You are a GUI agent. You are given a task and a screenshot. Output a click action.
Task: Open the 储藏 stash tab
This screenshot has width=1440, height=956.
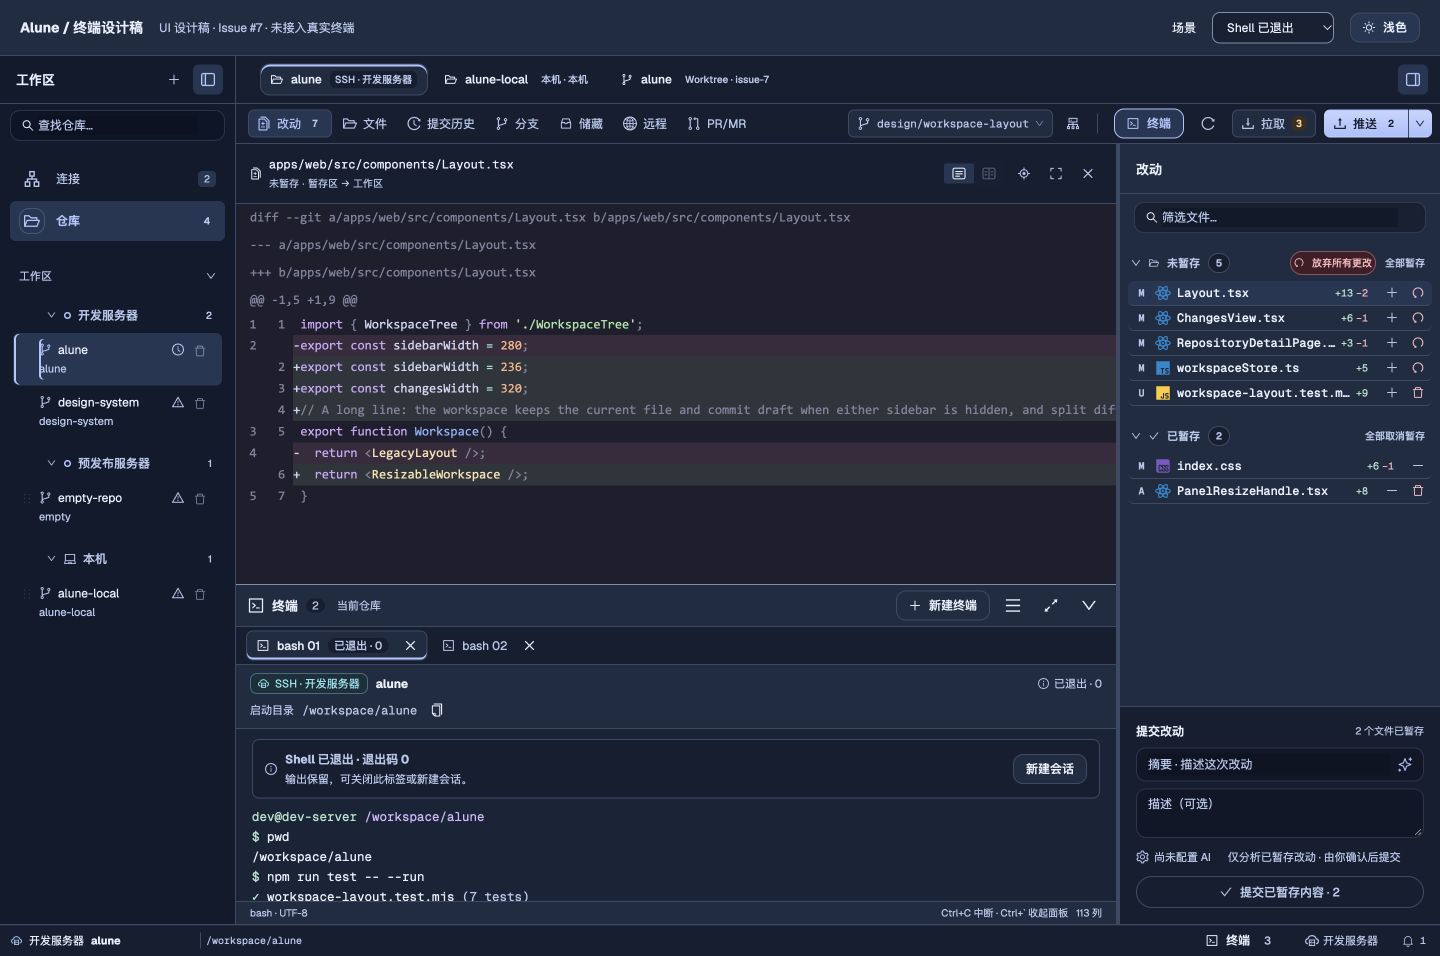click(581, 123)
